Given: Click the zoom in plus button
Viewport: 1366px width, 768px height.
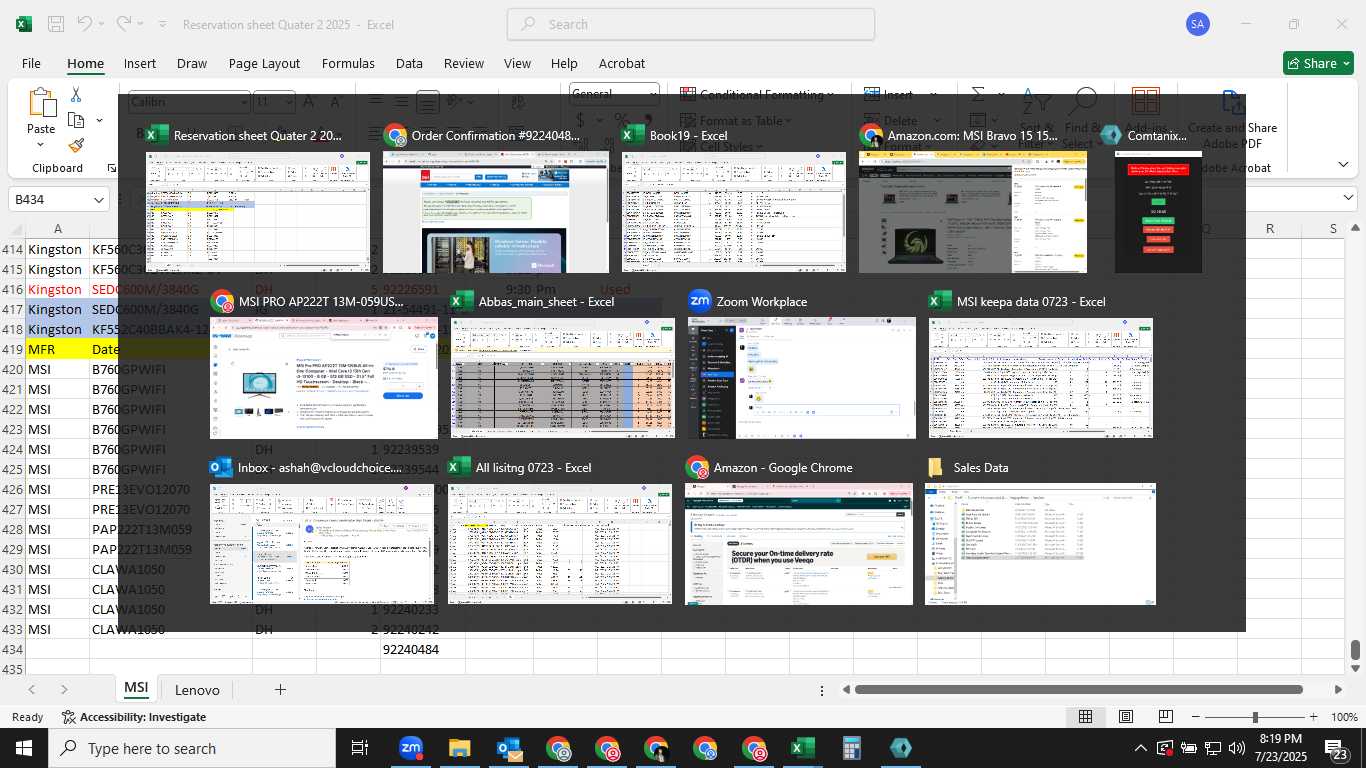Looking at the screenshot, I should coord(1313,717).
